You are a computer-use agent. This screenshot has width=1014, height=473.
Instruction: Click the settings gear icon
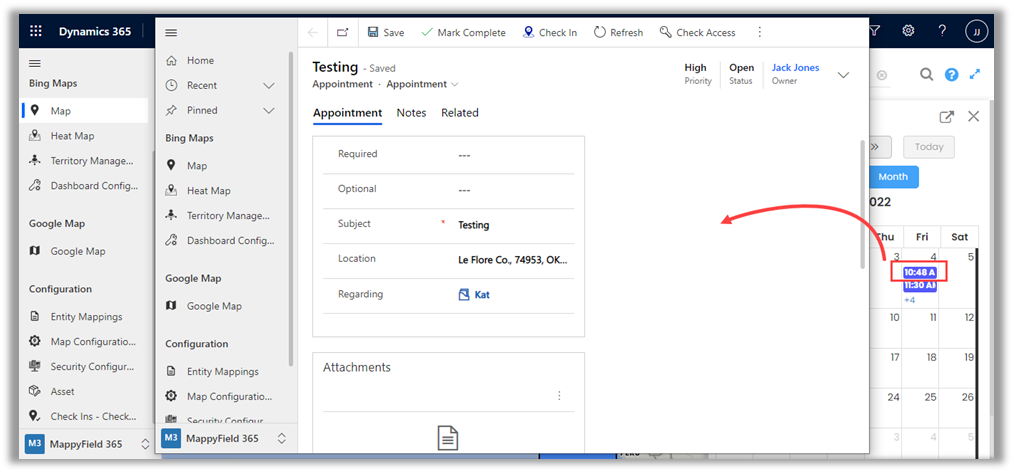pos(908,31)
